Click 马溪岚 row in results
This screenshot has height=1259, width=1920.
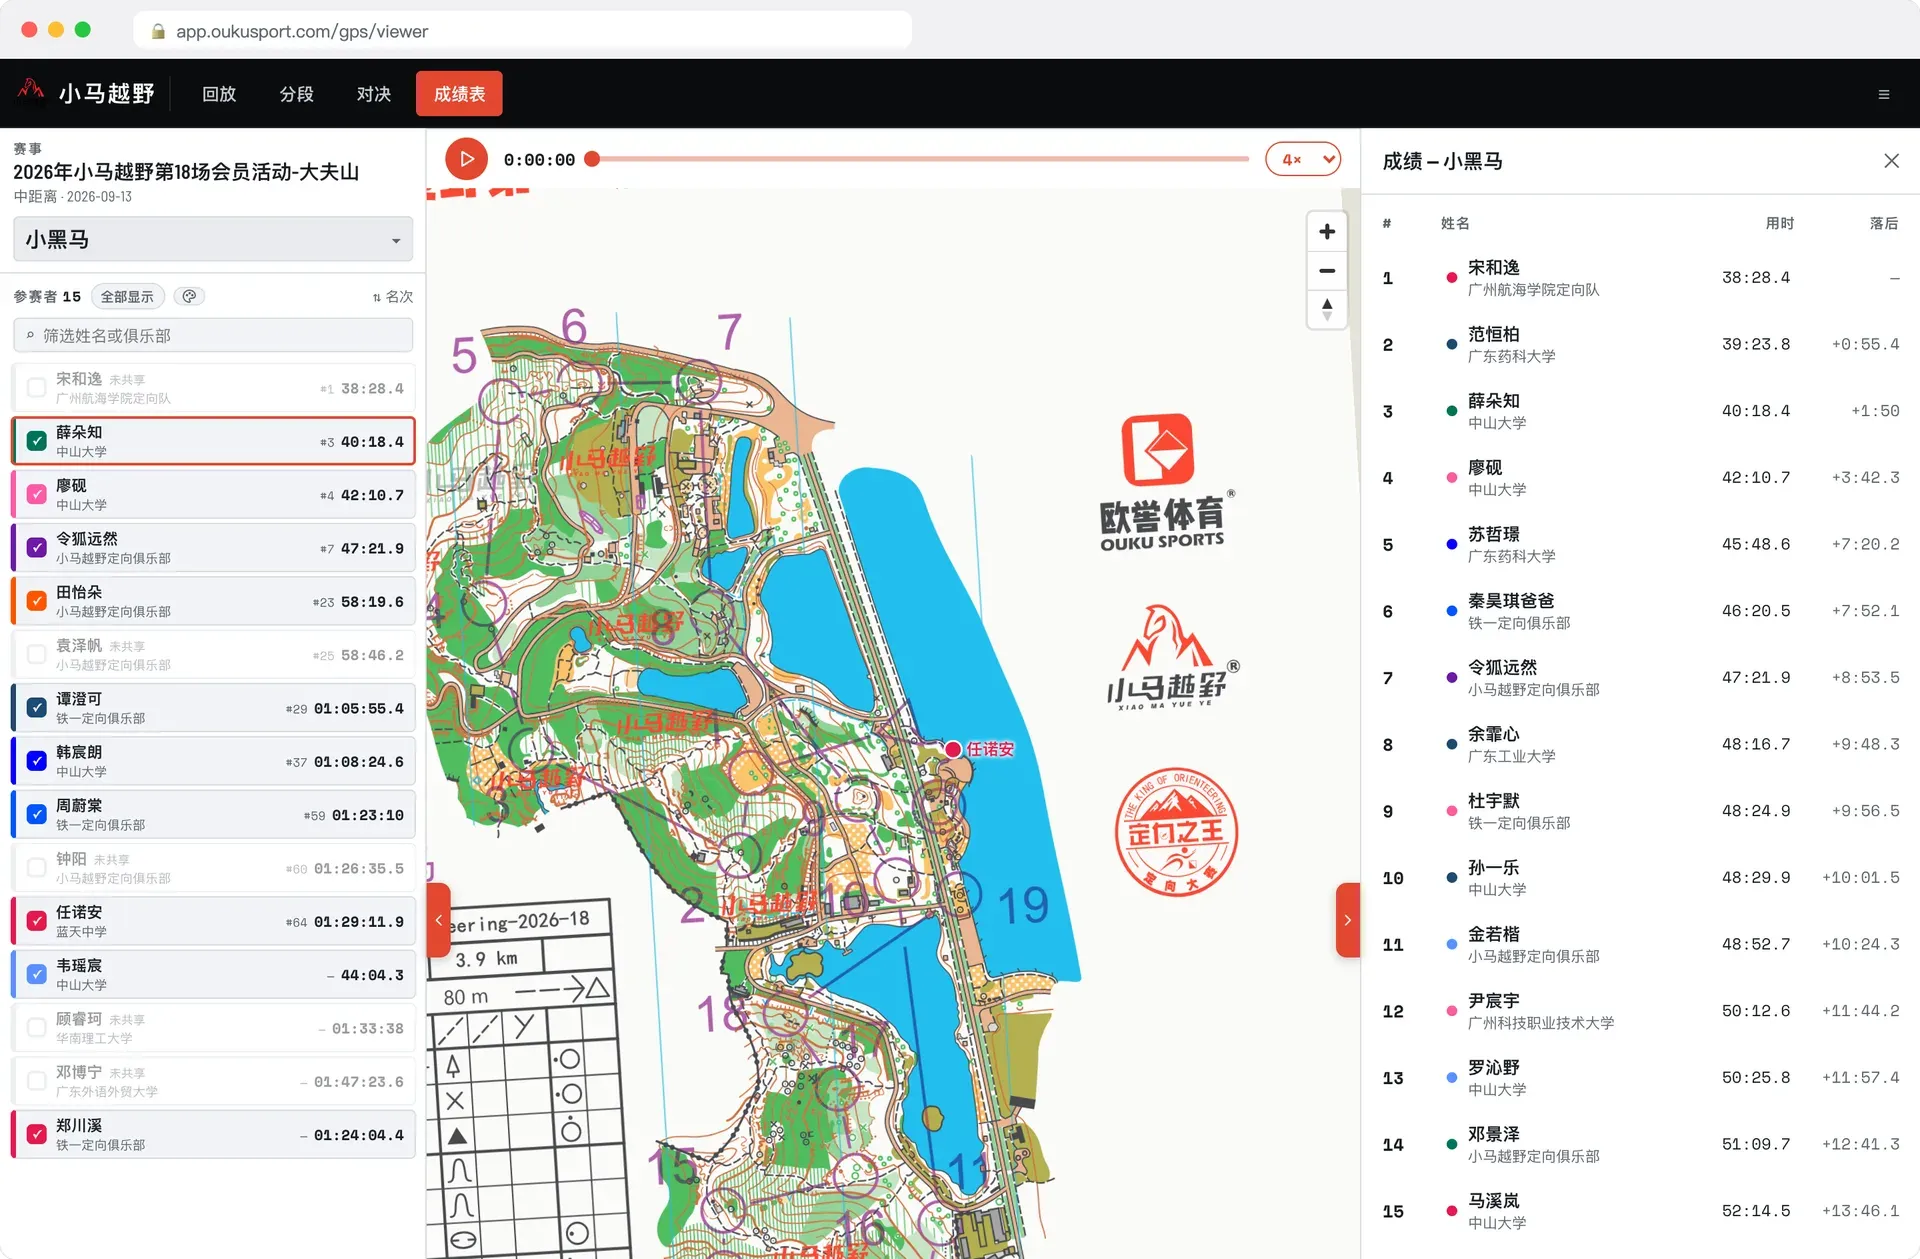[x=1640, y=1211]
